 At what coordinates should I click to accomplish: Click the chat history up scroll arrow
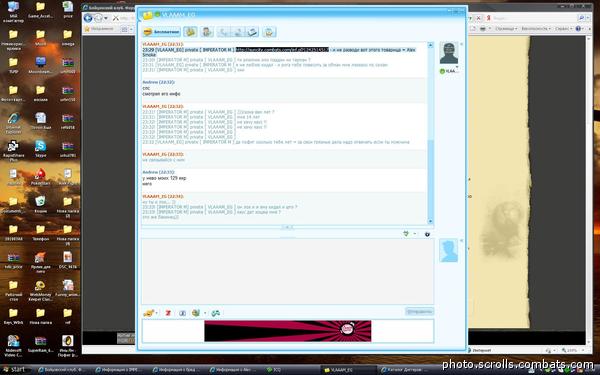(x=430, y=45)
